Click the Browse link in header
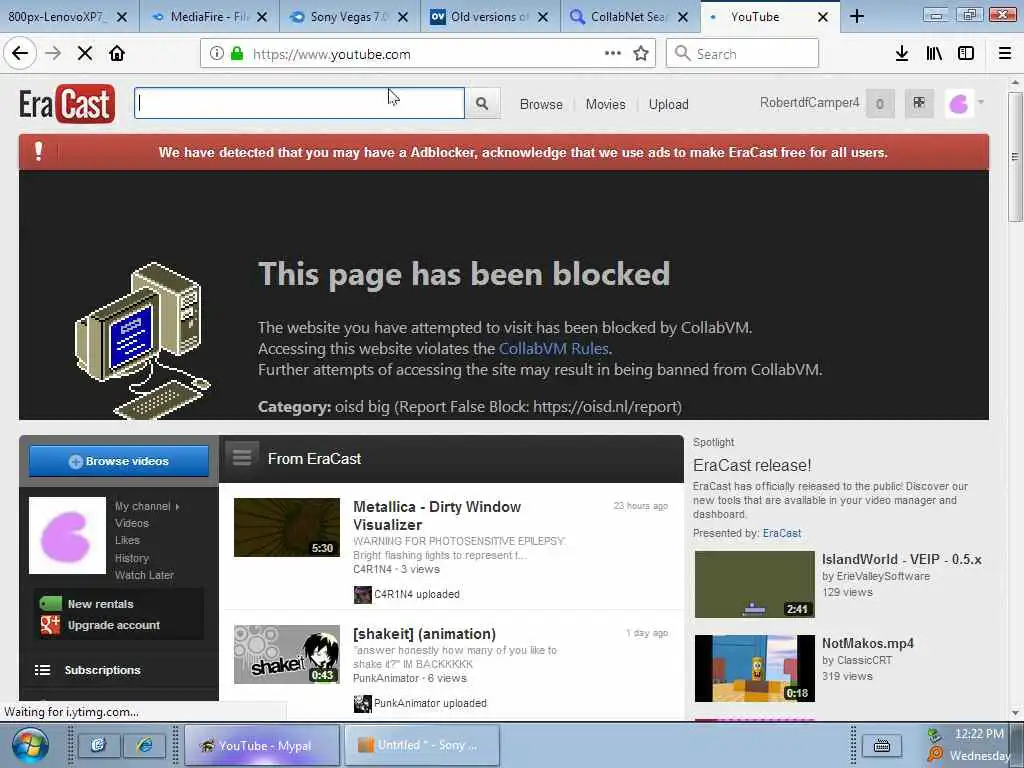 click(x=541, y=104)
